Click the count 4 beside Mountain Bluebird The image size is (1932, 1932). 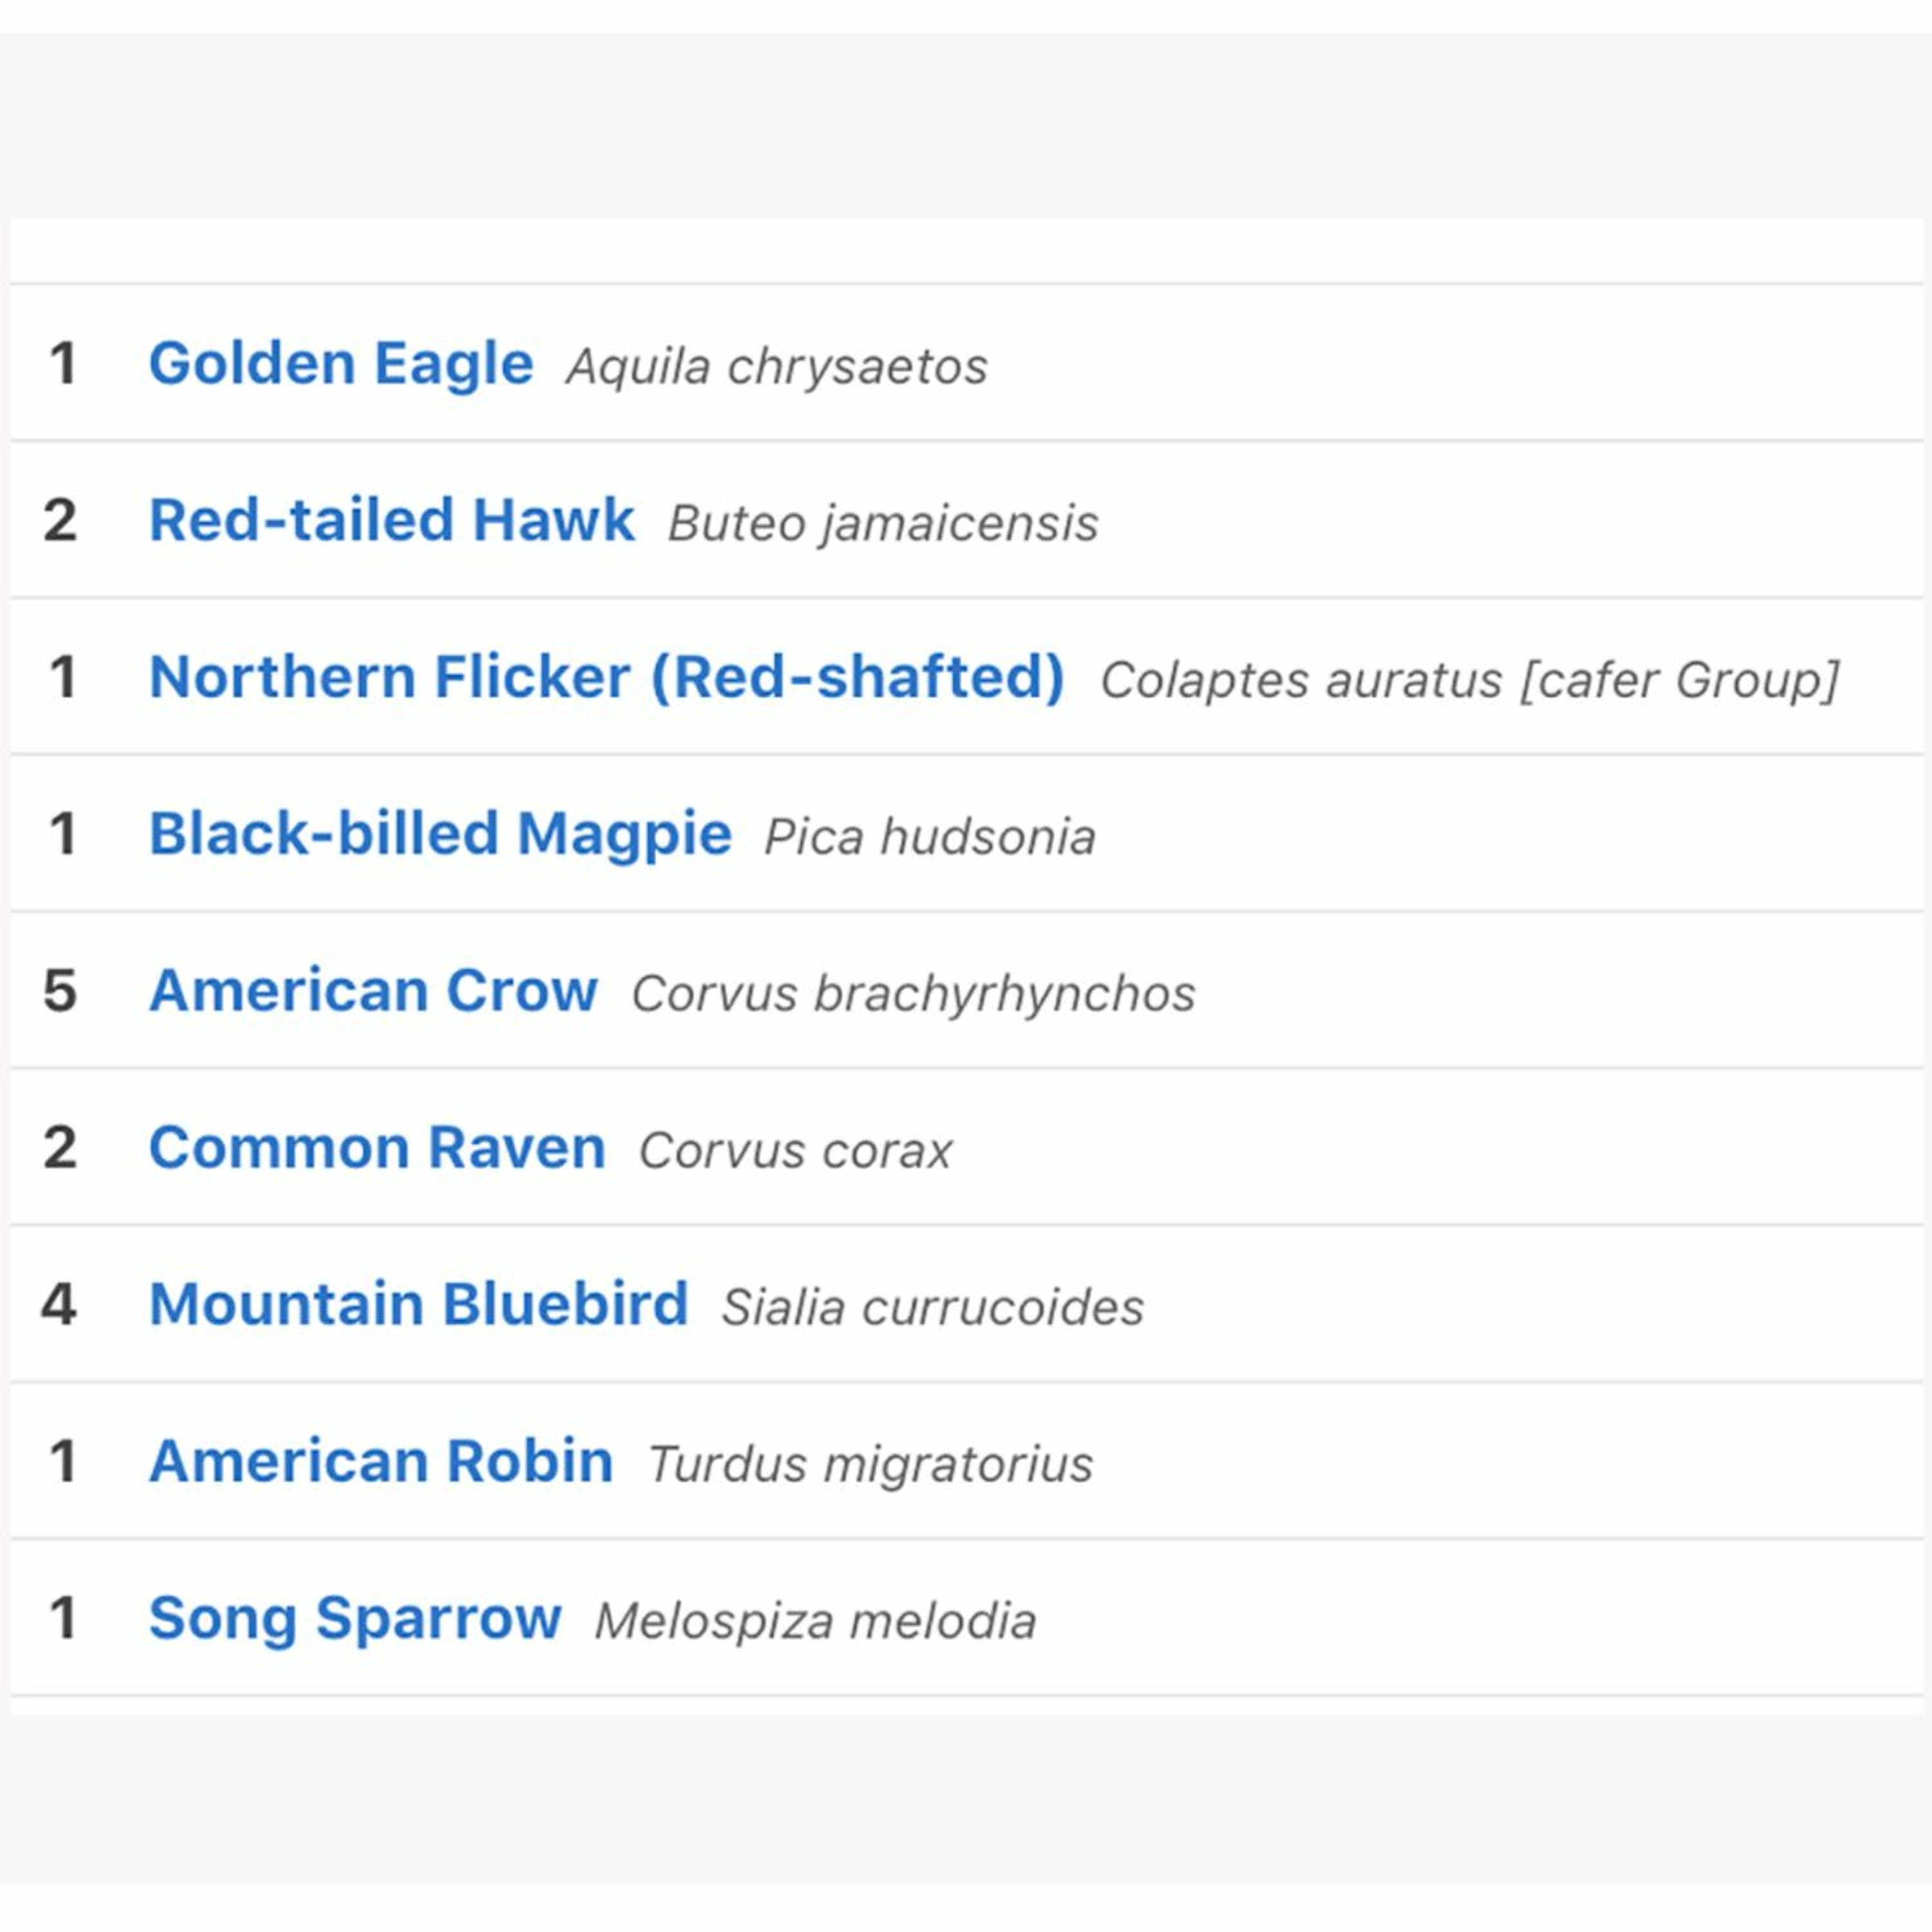click(59, 1305)
